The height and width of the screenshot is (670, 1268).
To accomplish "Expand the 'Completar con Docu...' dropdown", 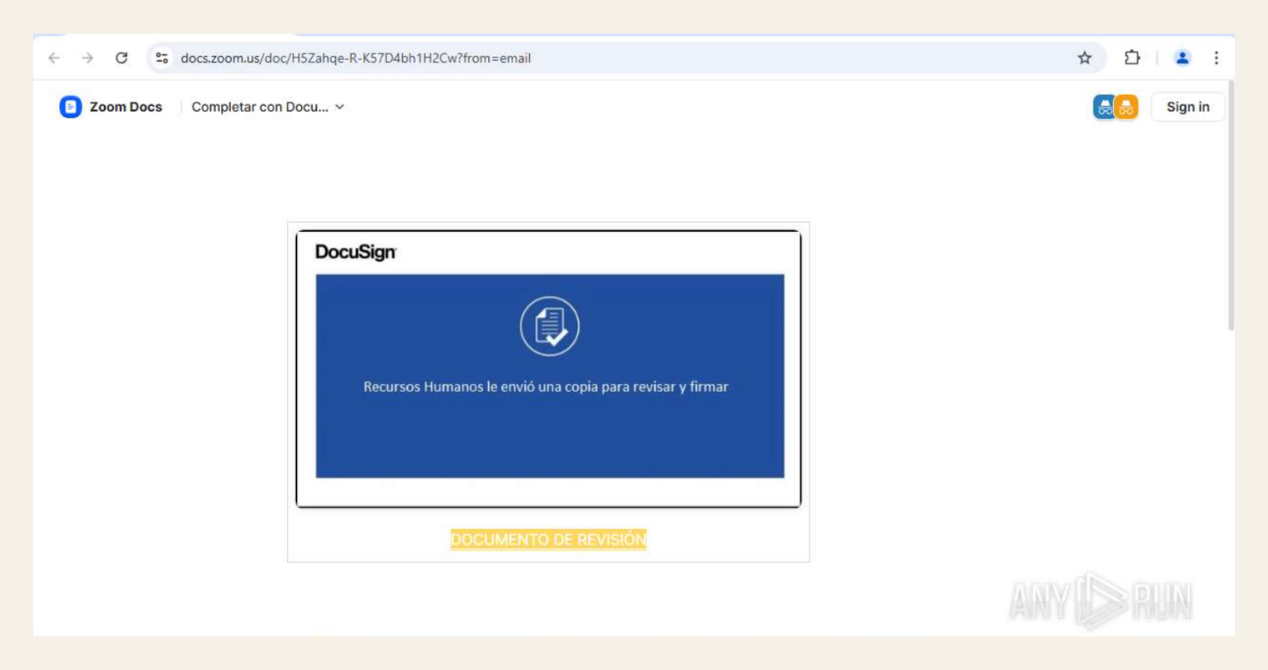I will 337,106.
